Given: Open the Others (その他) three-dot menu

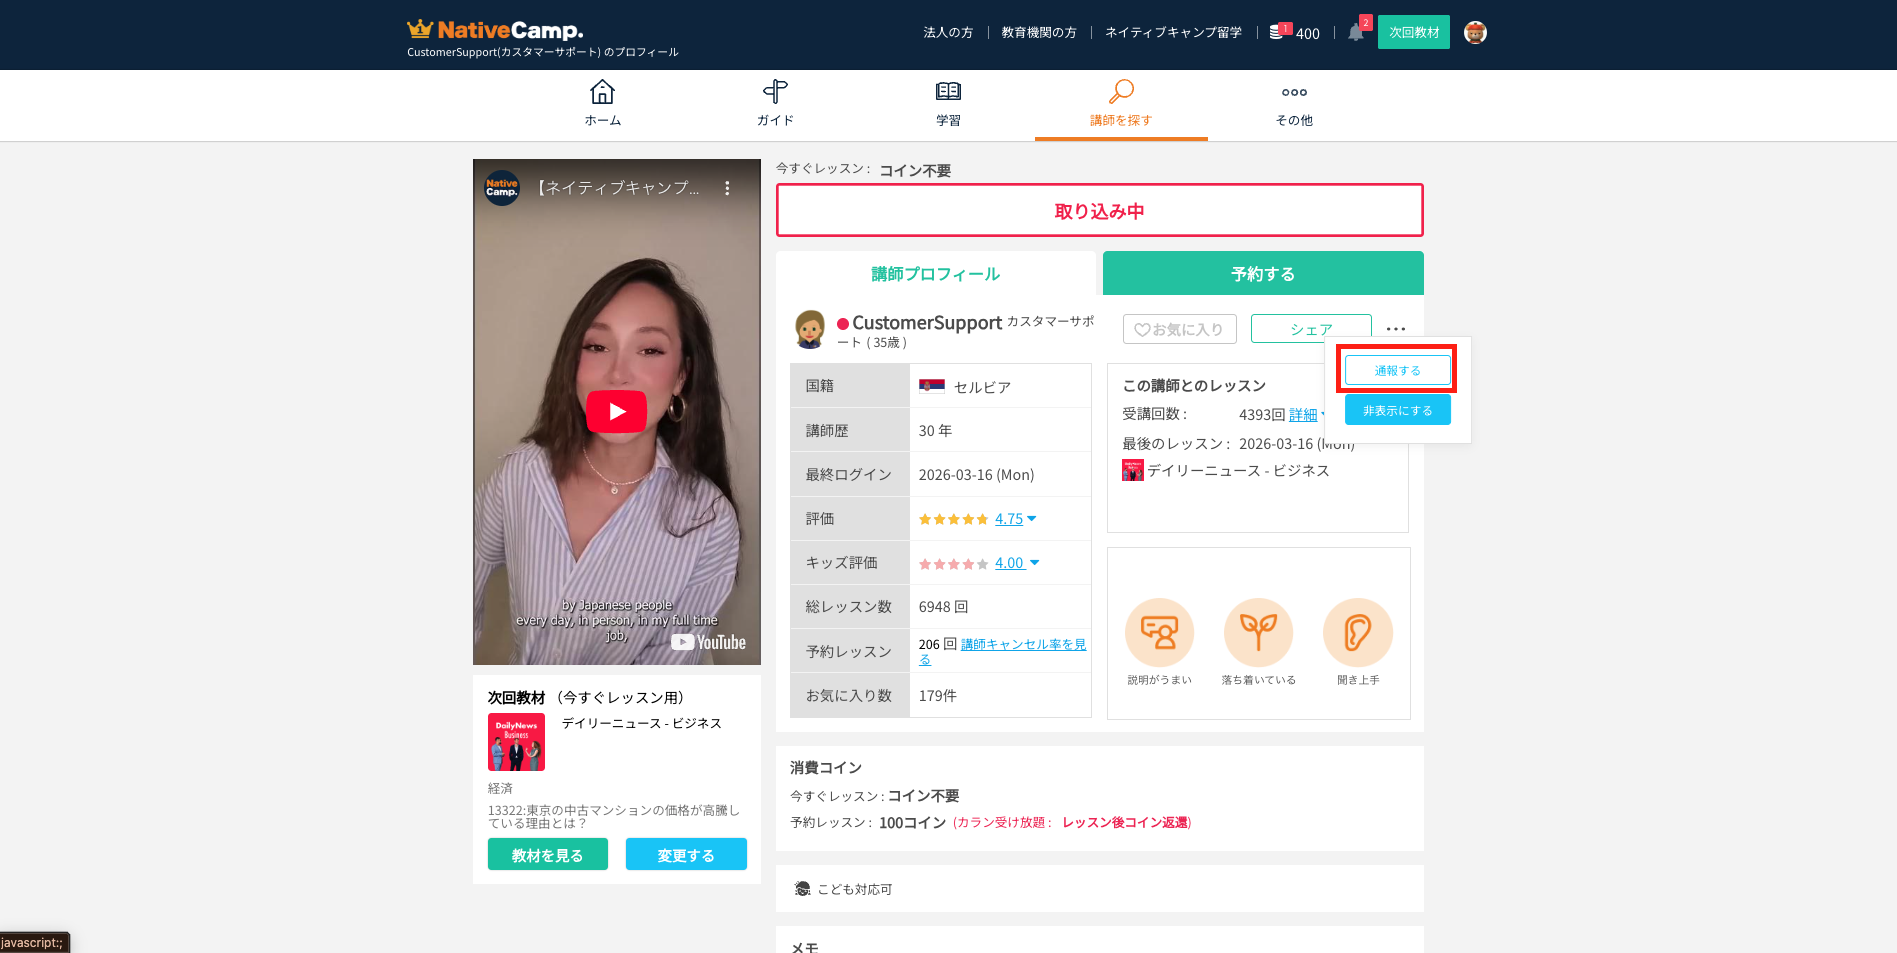Looking at the screenshot, I should click(x=1294, y=92).
